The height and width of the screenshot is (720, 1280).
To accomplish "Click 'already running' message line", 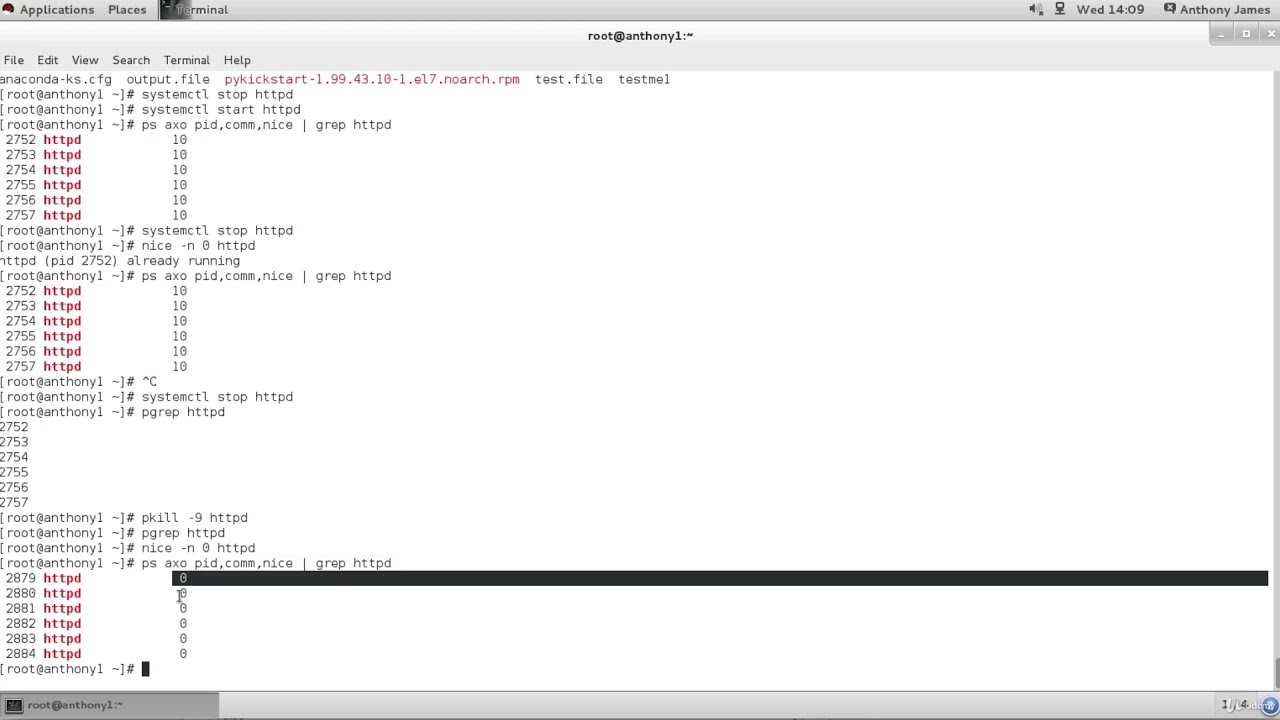I will pos(120,261).
